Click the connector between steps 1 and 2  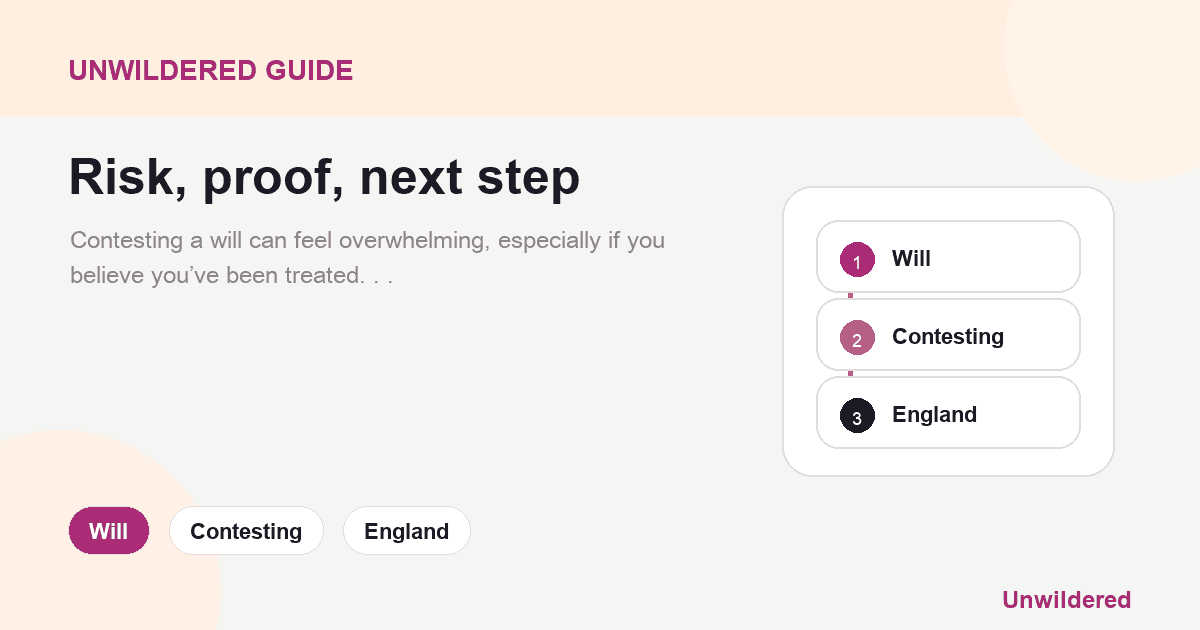[x=850, y=296]
